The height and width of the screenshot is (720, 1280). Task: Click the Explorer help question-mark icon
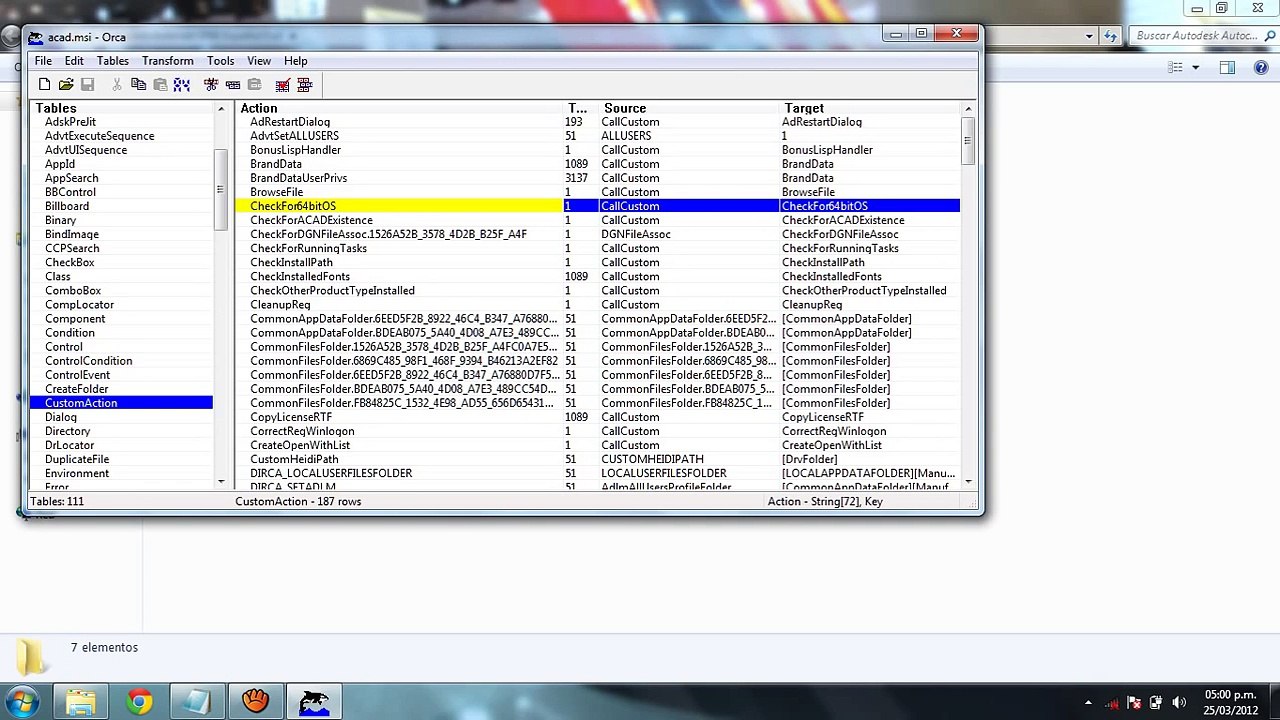[x=1259, y=67]
